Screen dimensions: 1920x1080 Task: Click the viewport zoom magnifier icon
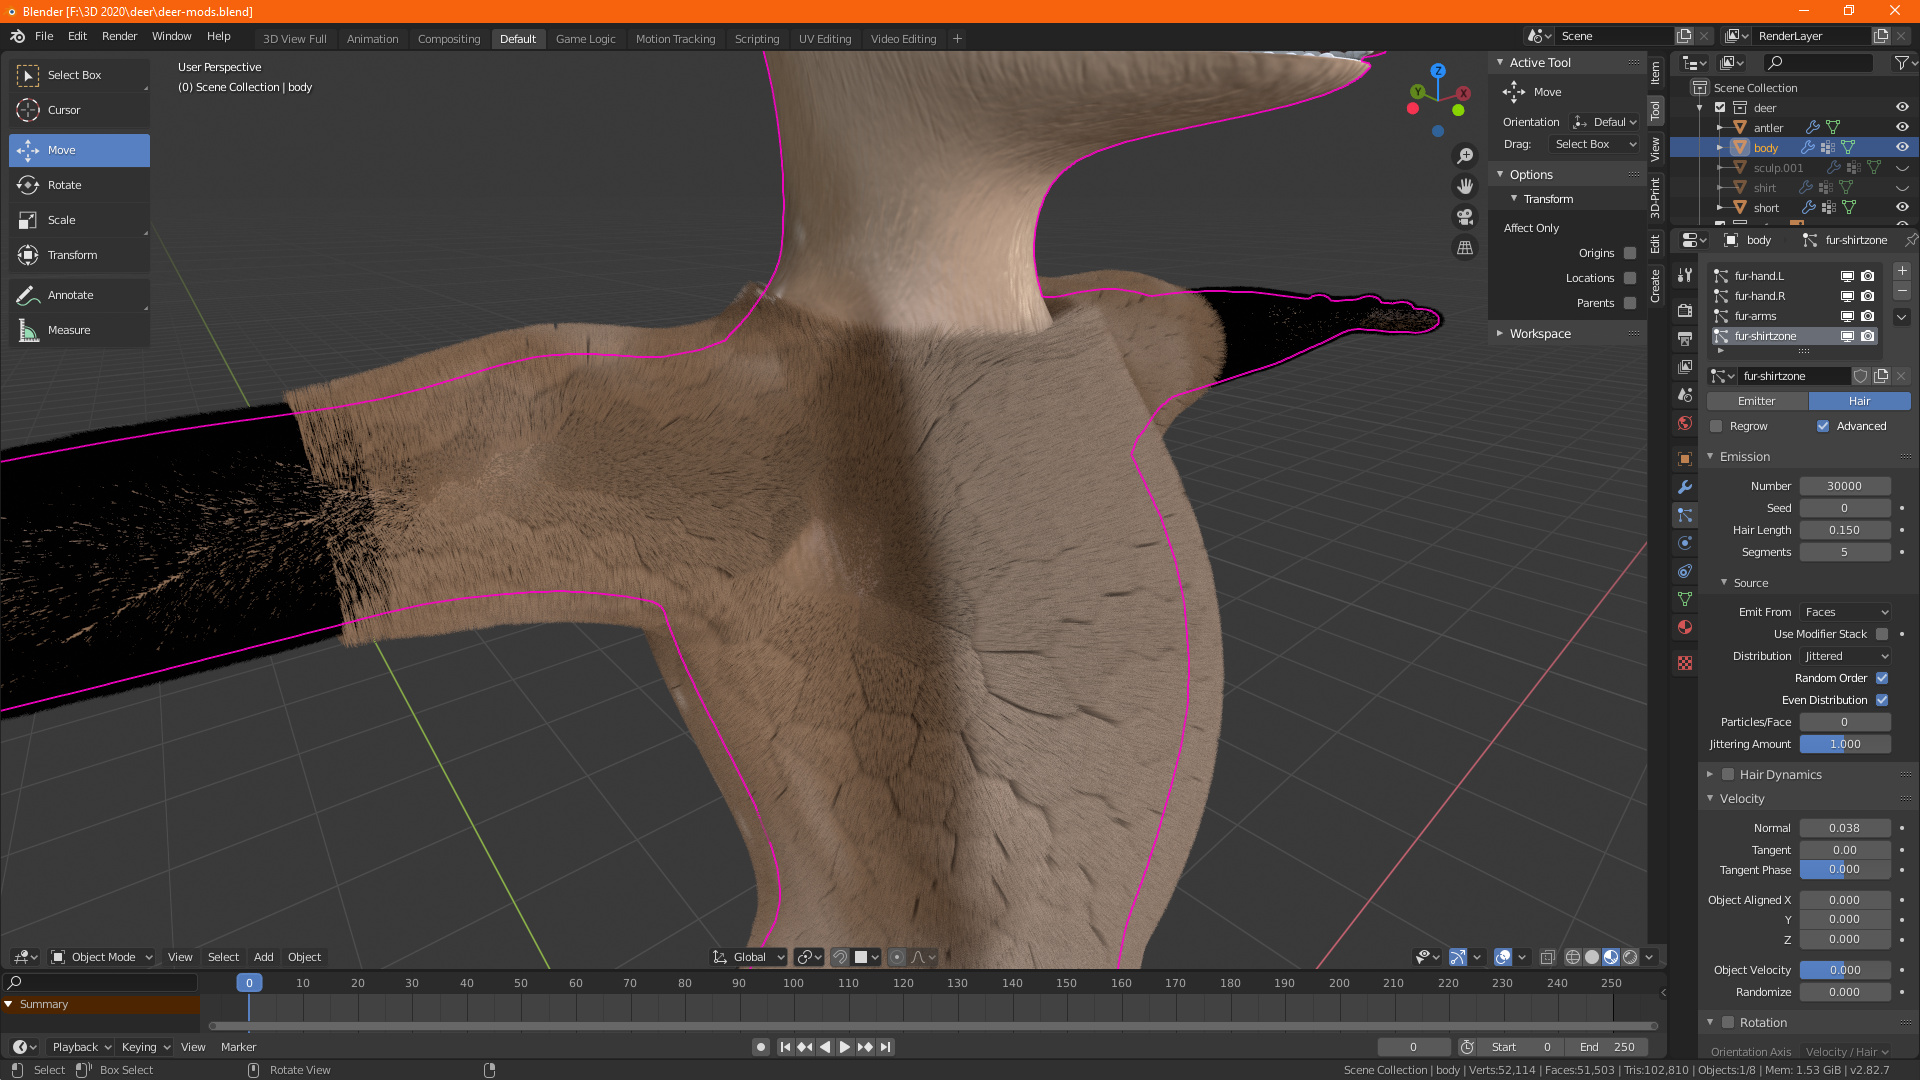pyautogui.click(x=1465, y=156)
